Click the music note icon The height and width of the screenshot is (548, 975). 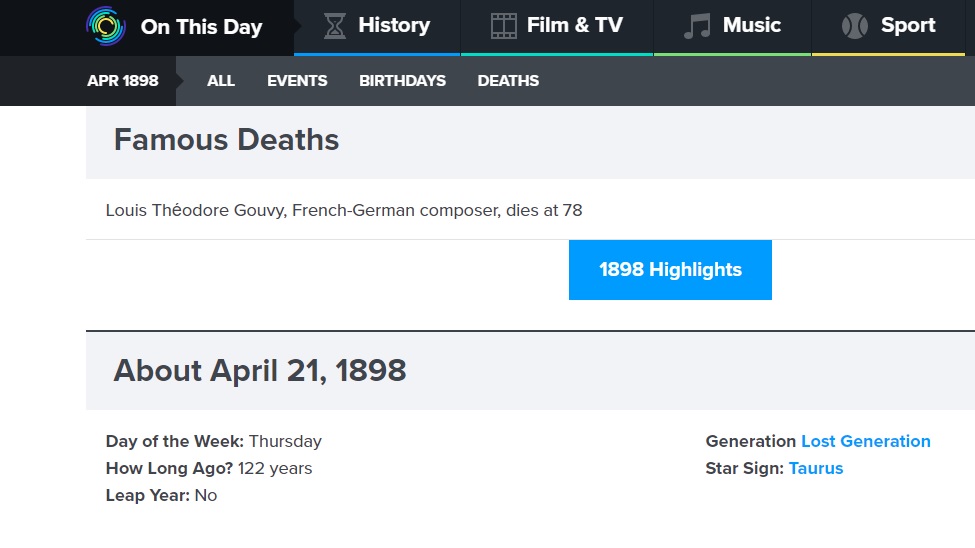click(x=696, y=26)
